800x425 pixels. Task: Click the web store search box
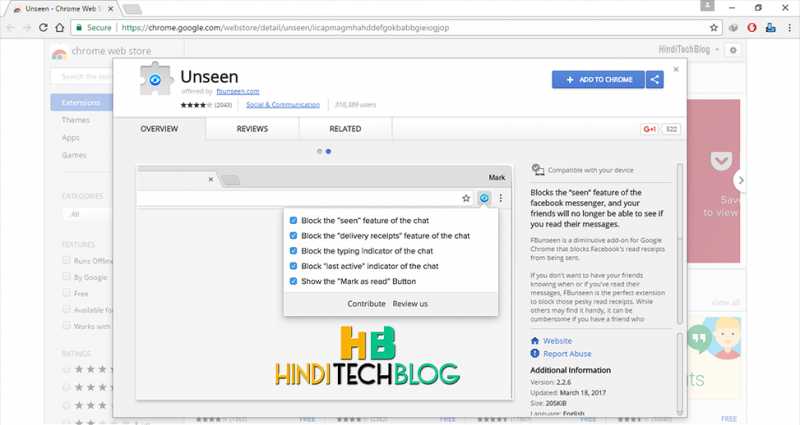(82, 77)
